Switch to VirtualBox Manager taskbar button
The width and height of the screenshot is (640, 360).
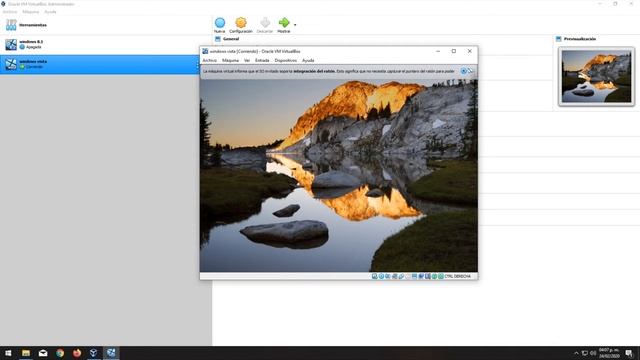(x=93, y=353)
